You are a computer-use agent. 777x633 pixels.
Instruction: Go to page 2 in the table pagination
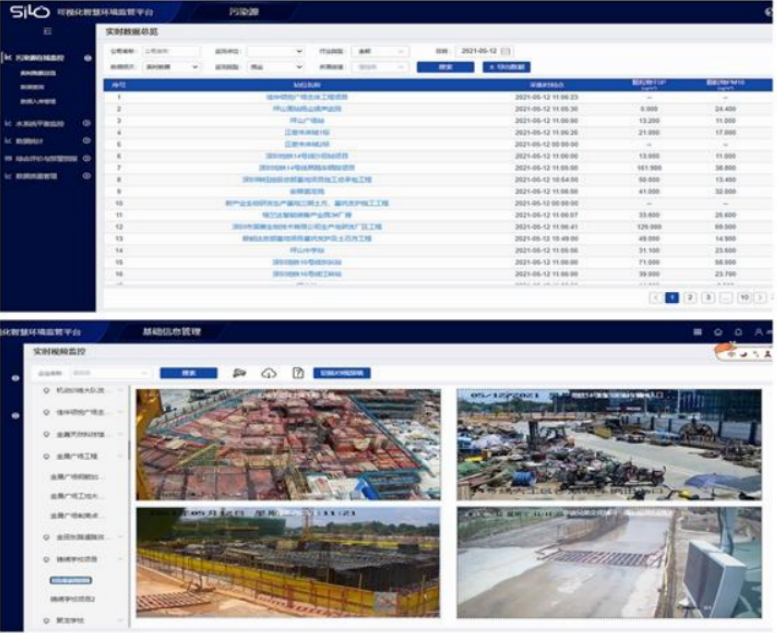tap(689, 297)
